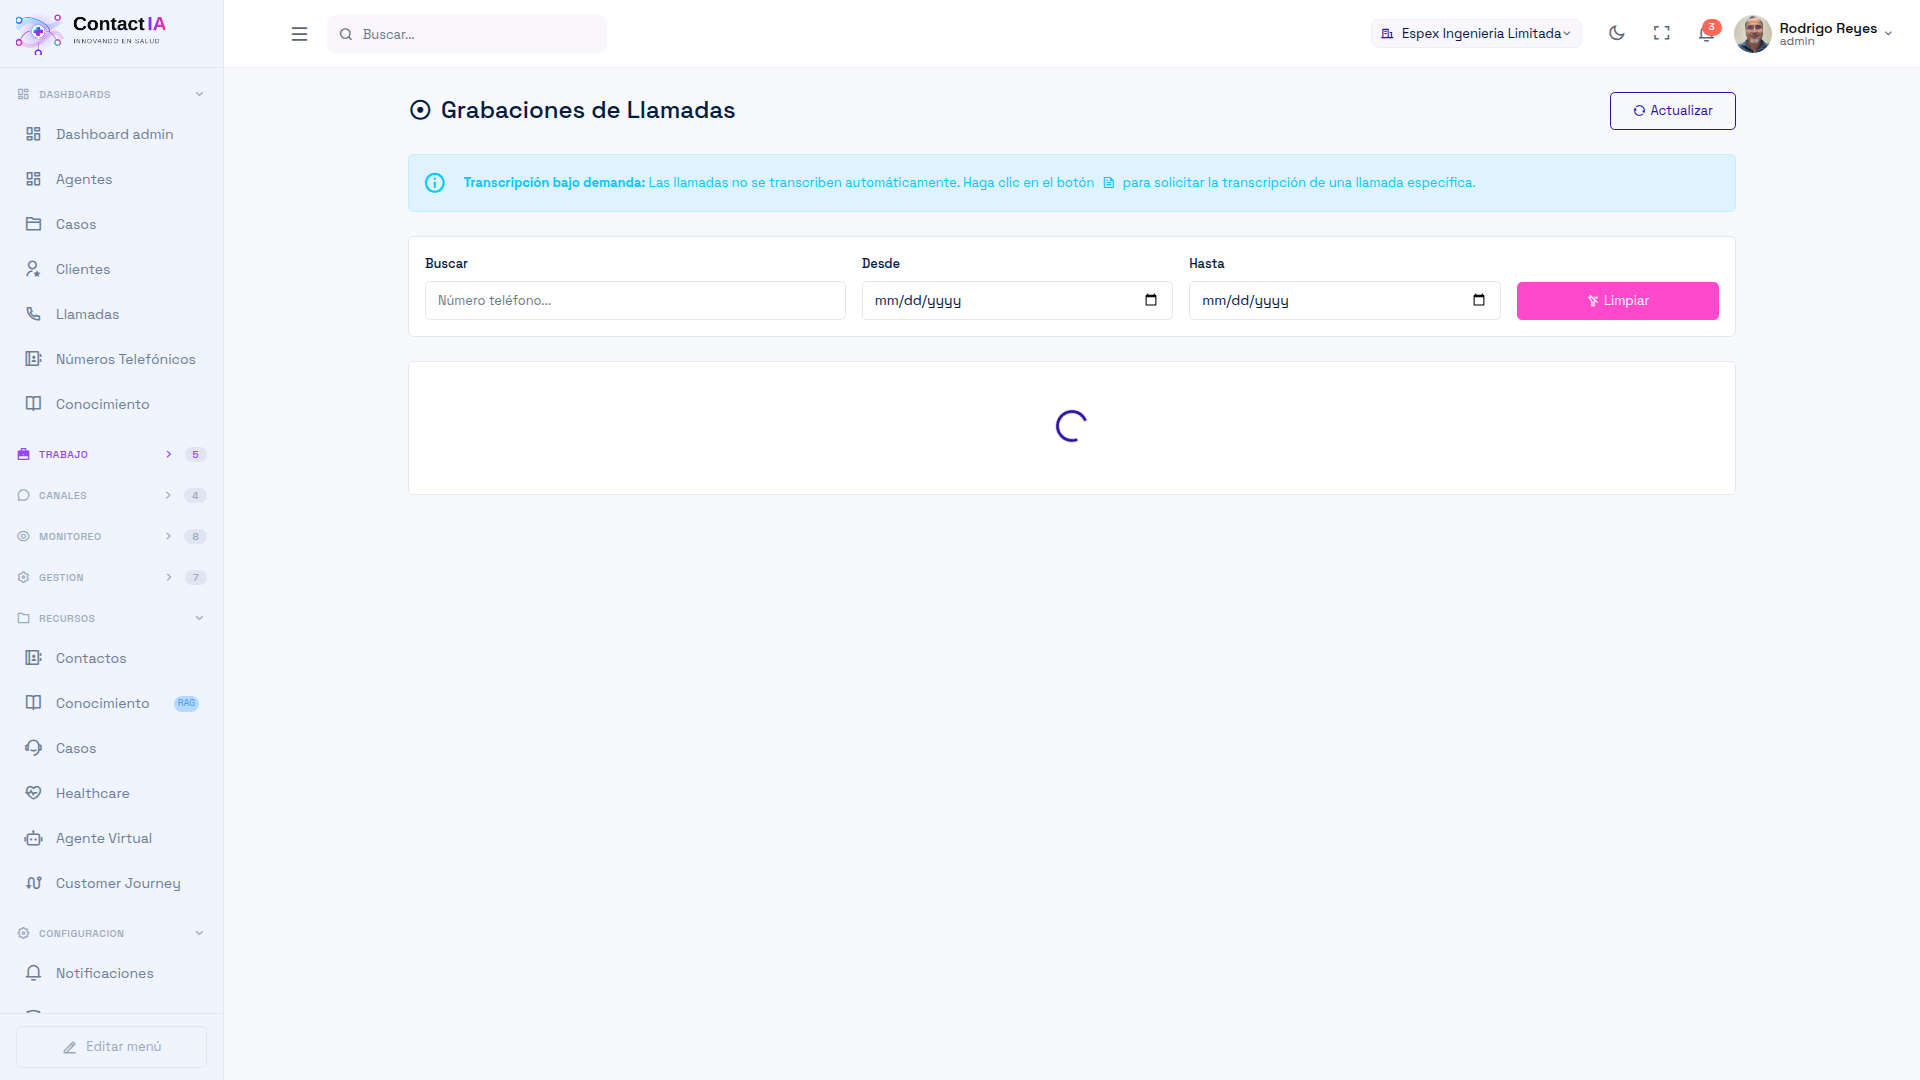The image size is (1920, 1080).
Task: Click the Healthcare heart icon in sidebar
Action: click(33, 793)
